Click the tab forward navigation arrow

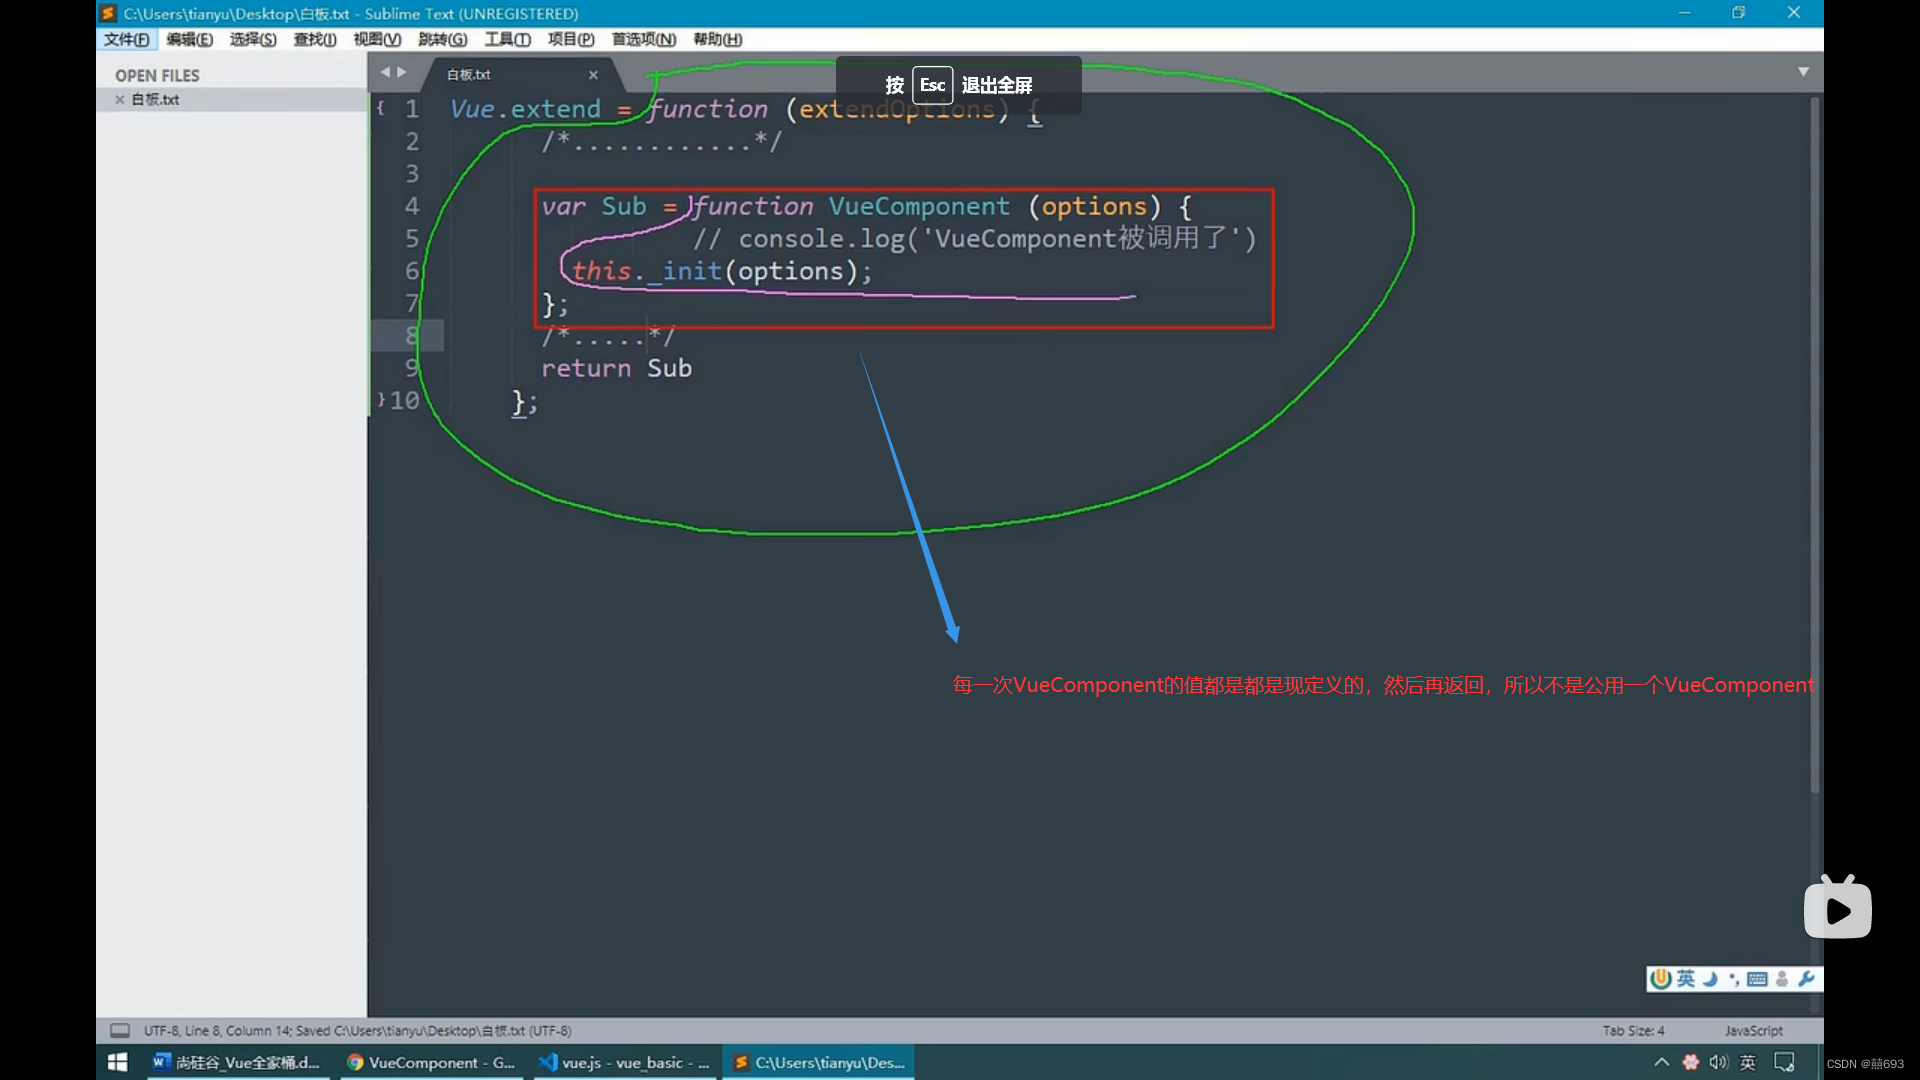402,72
